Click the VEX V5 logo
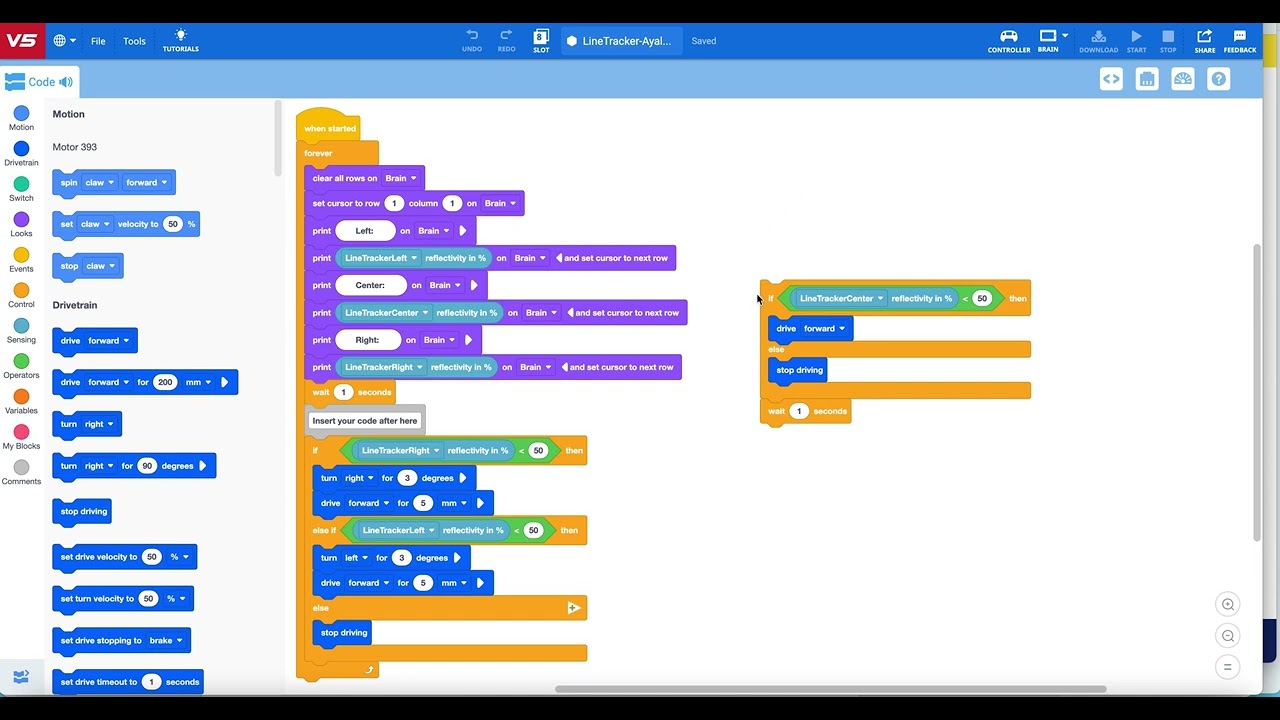Viewport: 1280px width, 720px height. pyautogui.click(x=21, y=41)
